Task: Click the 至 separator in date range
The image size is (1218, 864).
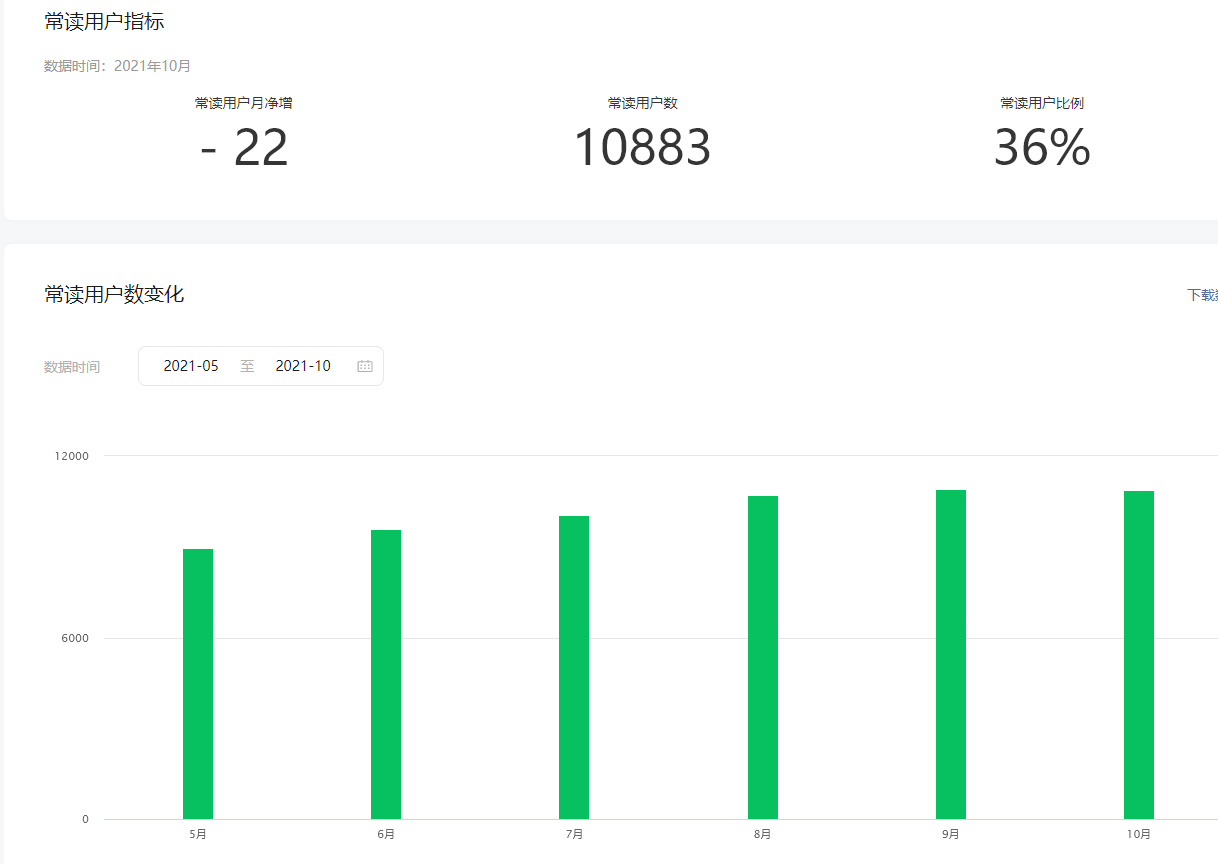Action: (247, 366)
